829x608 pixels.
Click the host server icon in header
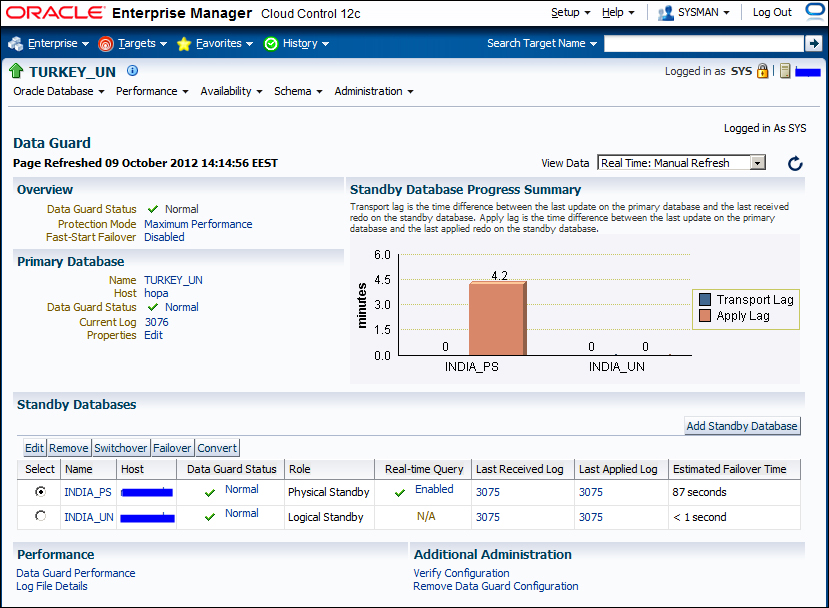coord(785,71)
